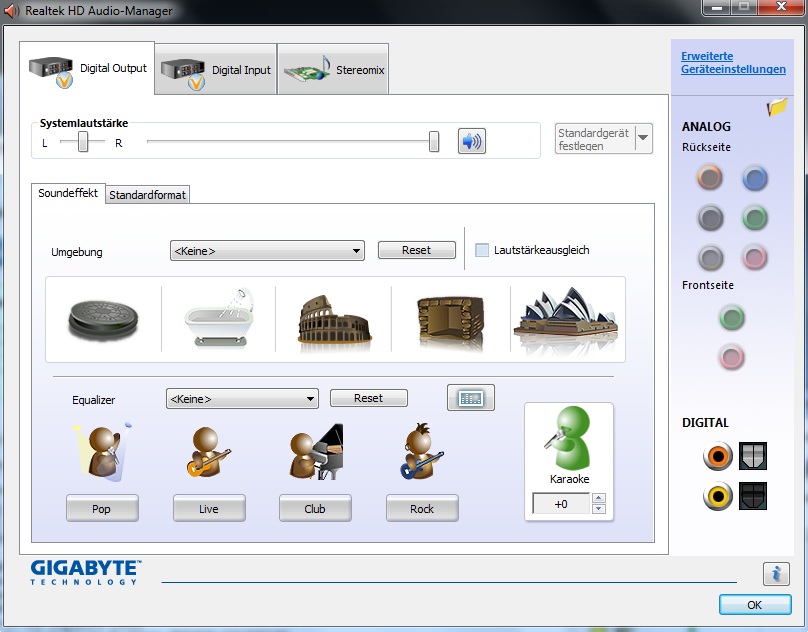This screenshot has height=632, width=808.
Task: Click the pink front panel jack
Action: 732,357
